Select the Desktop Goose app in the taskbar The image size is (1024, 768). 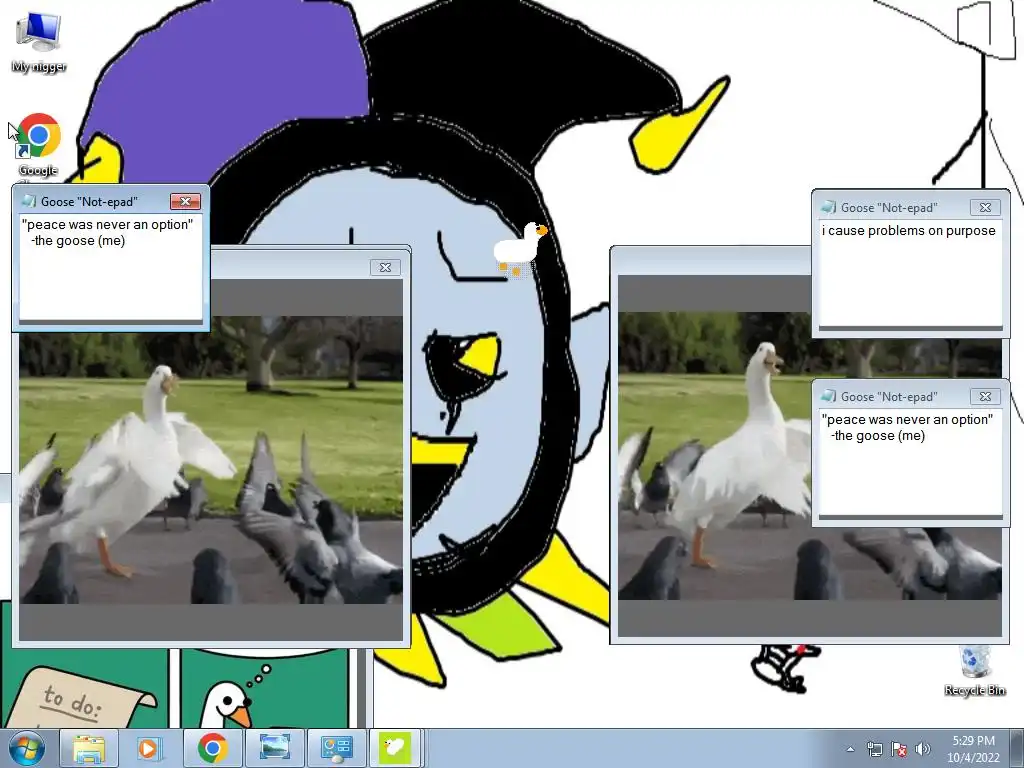[394, 748]
